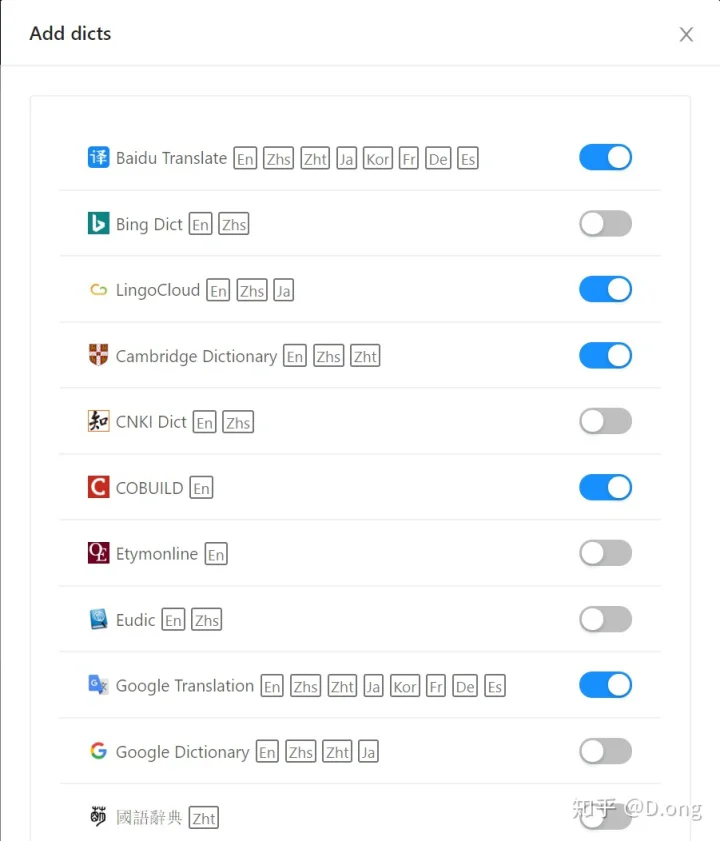Close the Add dicts dialog
This screenshot has height=841, width=720.
tap(686, 34)
